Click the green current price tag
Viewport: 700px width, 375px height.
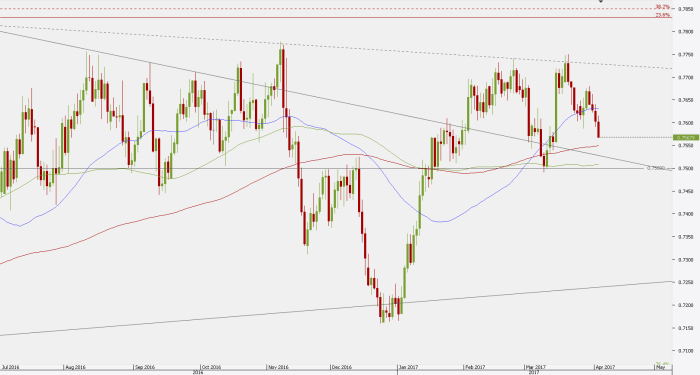[x=686, y=138]
